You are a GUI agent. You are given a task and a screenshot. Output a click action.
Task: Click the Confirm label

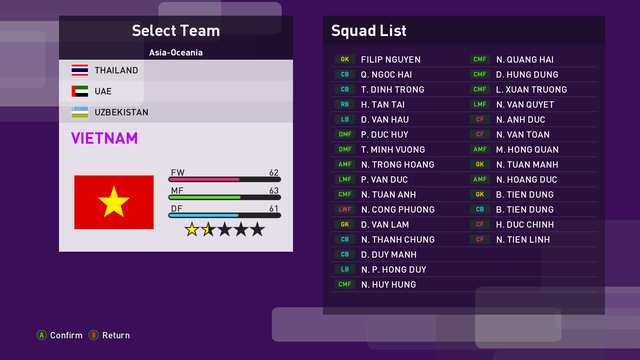[x=66, y=335]
